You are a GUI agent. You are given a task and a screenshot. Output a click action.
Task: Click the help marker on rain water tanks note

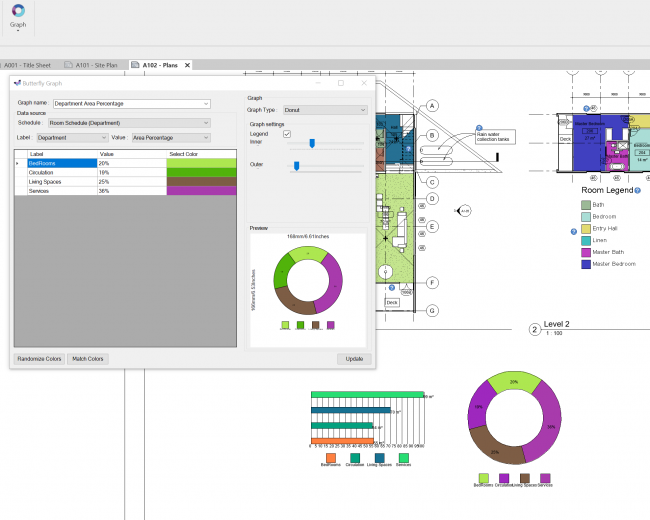tap(478, 127)
